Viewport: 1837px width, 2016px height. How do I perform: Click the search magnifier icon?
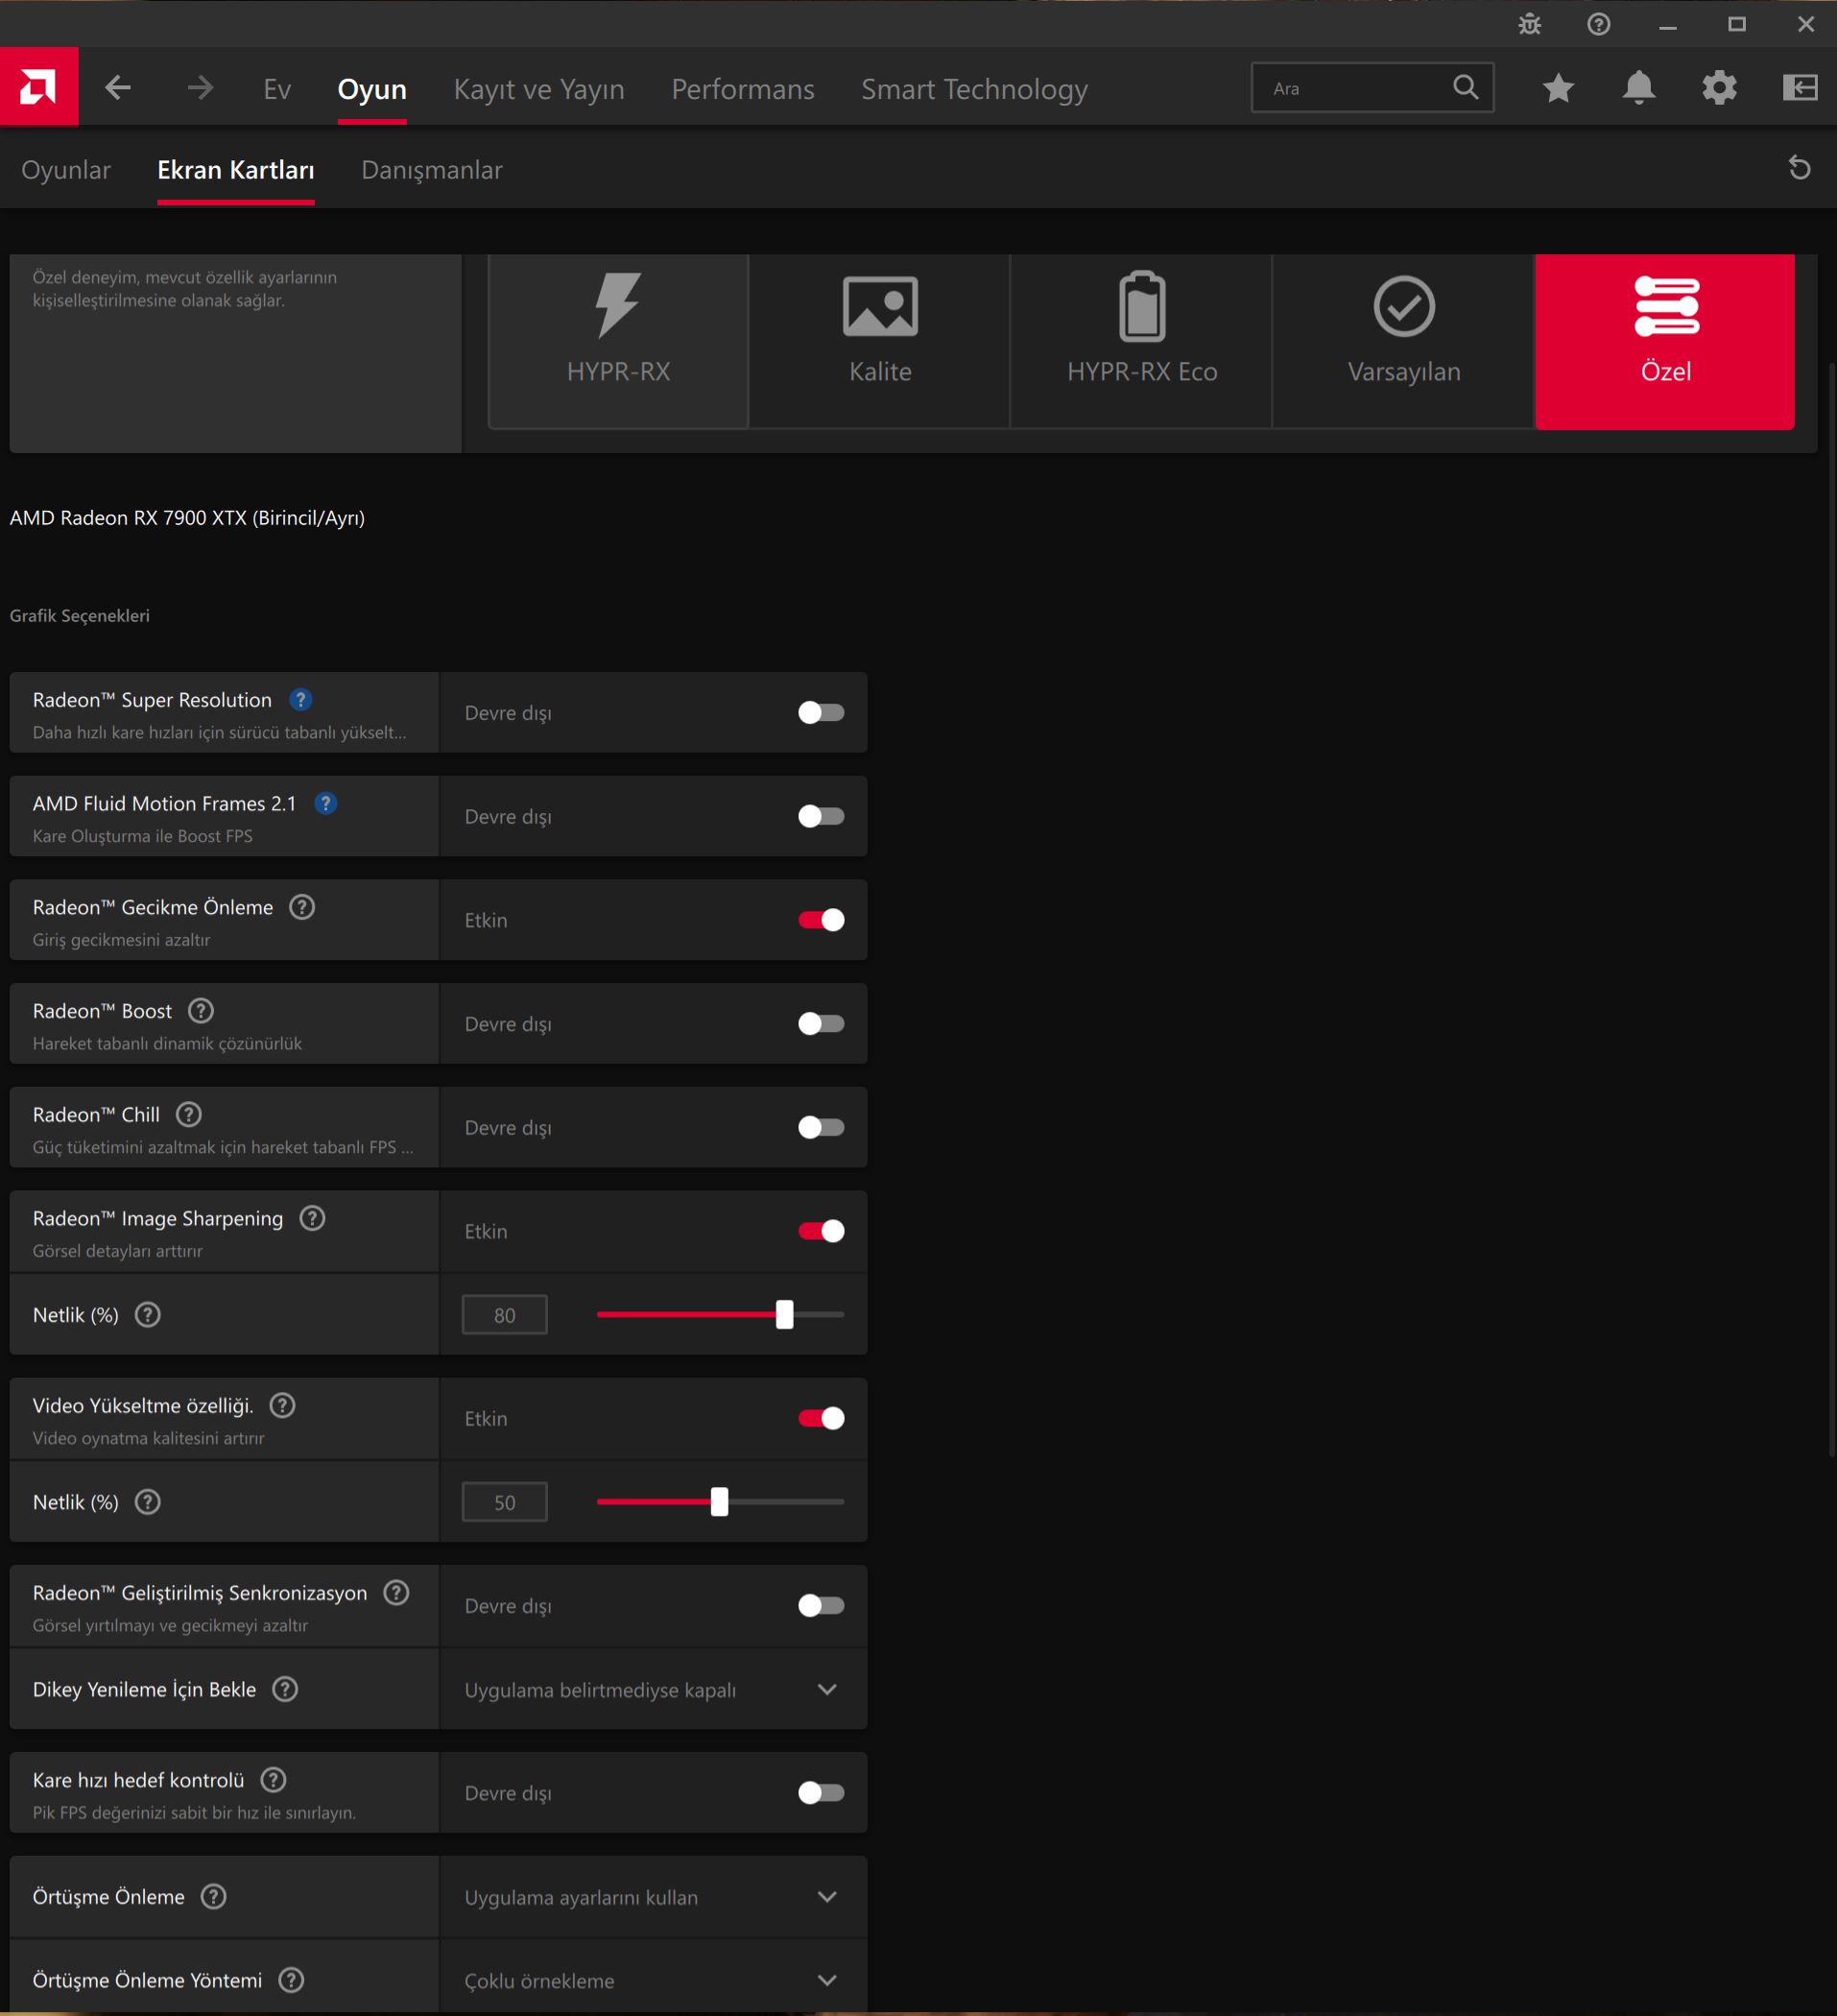pyautogui.click(x=1465, y=88)
